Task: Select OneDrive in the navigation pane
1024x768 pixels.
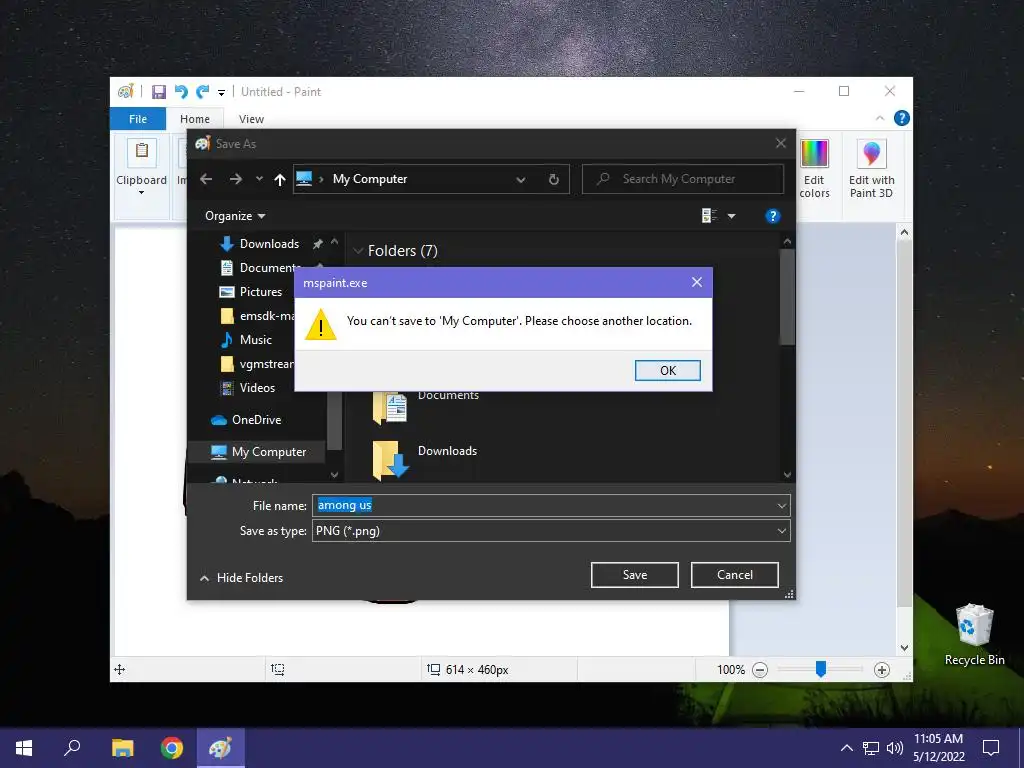Action: click(246, 420)
